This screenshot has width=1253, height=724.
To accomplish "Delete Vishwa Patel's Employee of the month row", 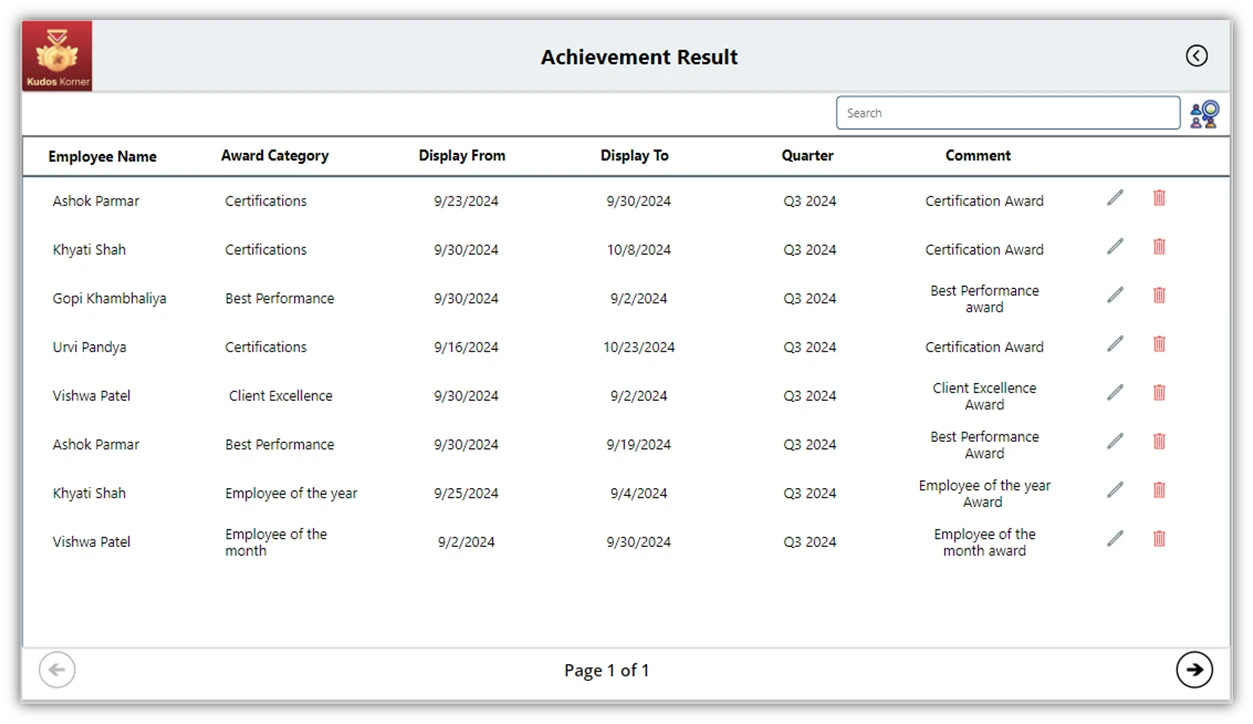I will tap(1159, 539).
